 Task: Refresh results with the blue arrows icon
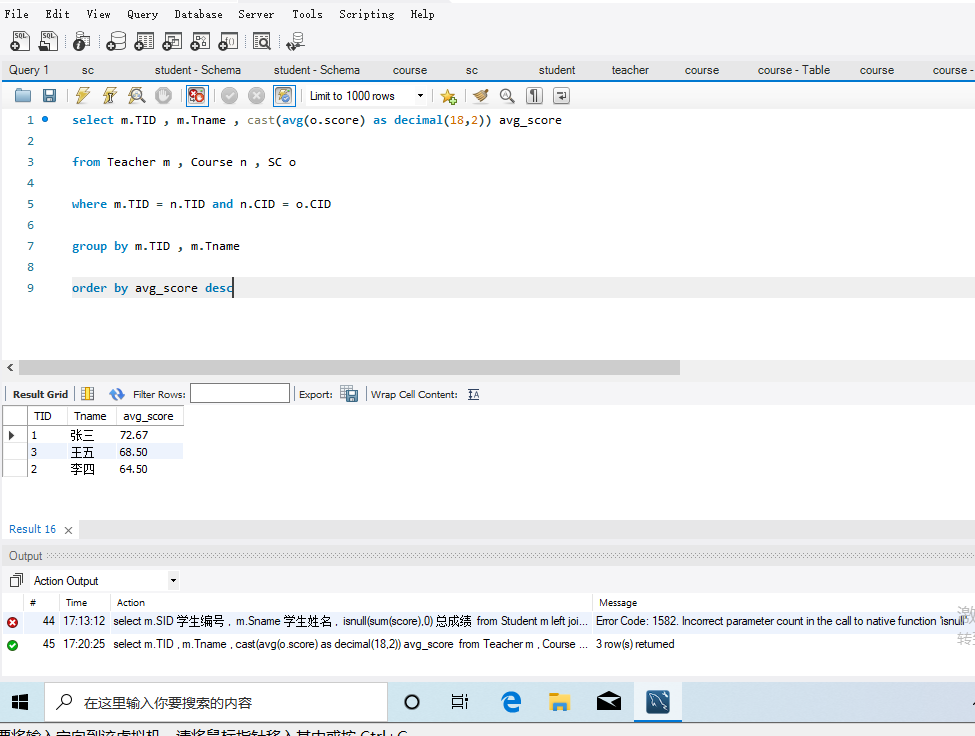coord(116,393)
